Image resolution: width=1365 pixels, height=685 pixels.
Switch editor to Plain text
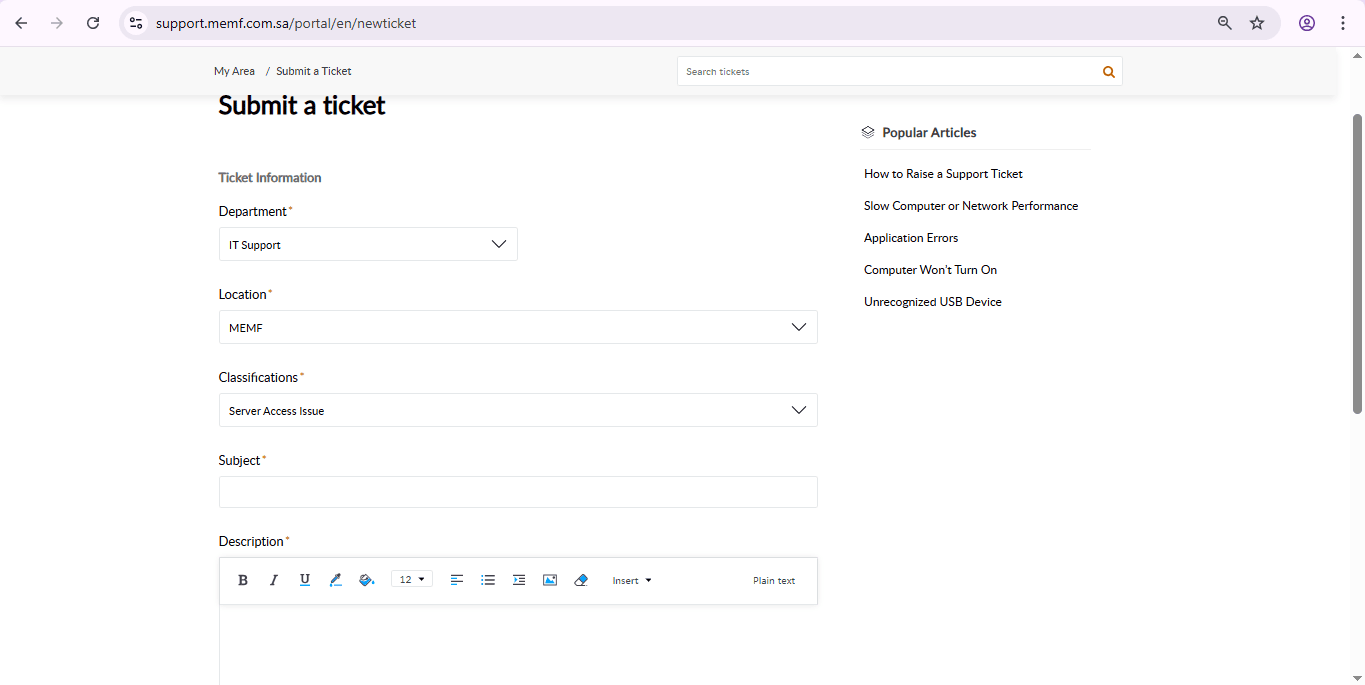point(774,580)
